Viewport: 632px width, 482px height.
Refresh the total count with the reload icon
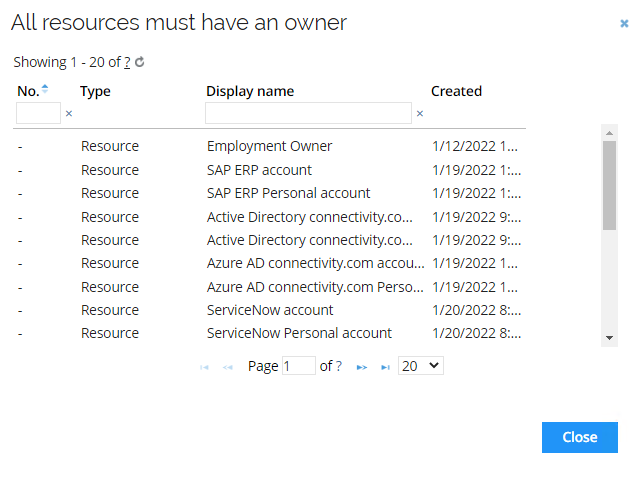click(139, 62)
